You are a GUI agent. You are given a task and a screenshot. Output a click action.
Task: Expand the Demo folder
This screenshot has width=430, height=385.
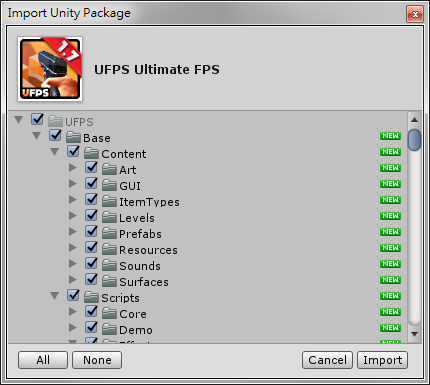coord(73,327)
